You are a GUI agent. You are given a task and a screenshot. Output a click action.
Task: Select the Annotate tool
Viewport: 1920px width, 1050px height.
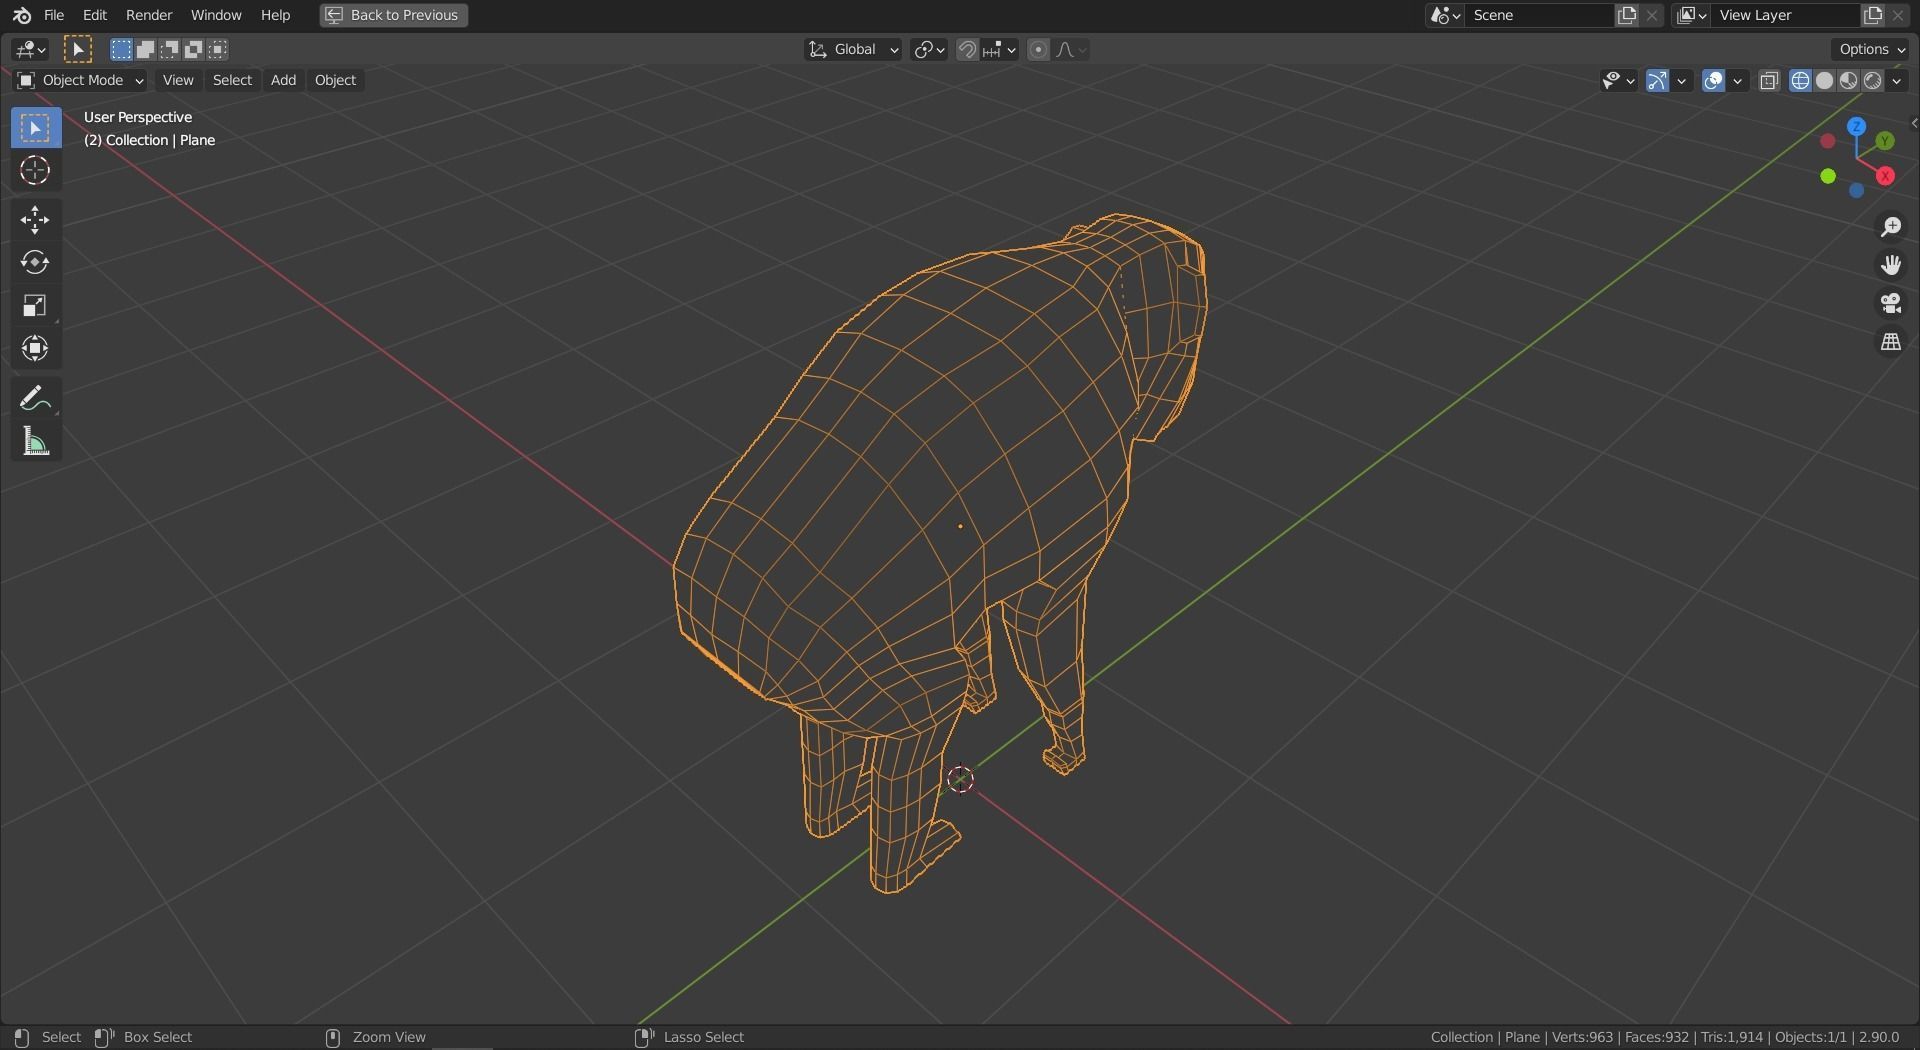35,398
